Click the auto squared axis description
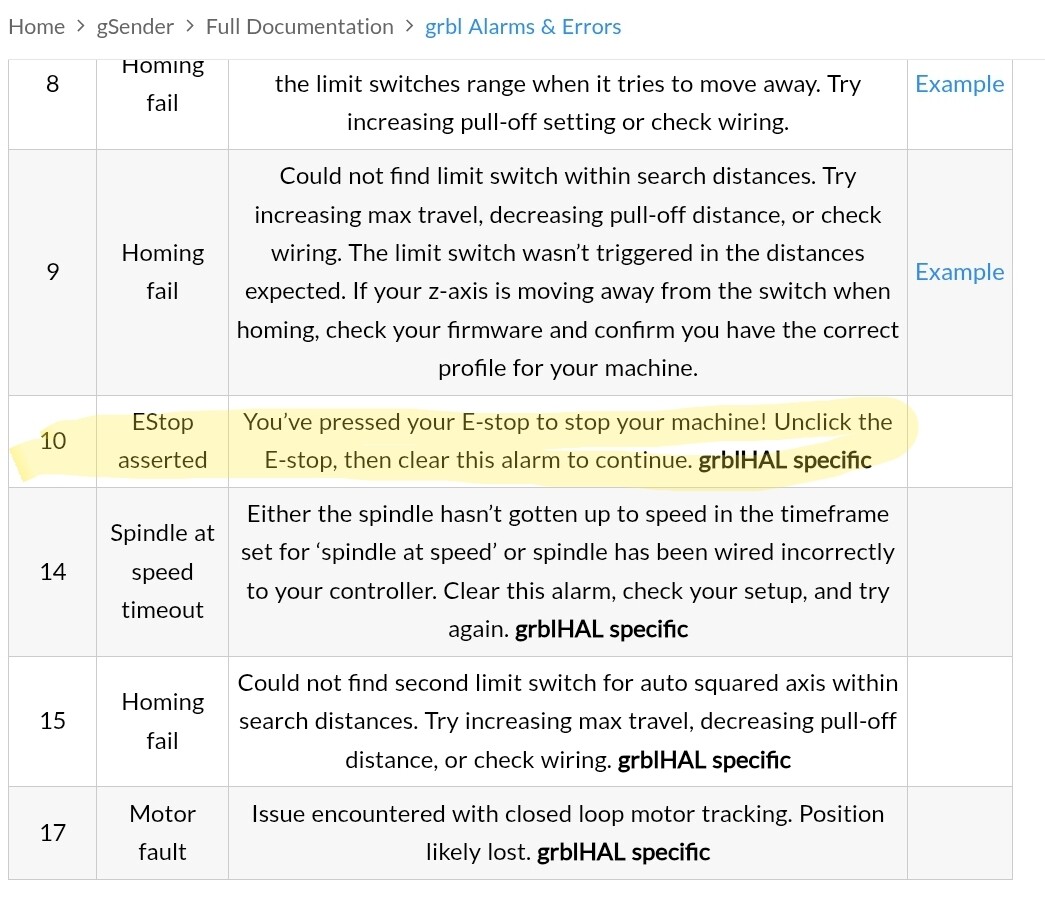Viewport: 1045px width, 901px height. point(567,721)
